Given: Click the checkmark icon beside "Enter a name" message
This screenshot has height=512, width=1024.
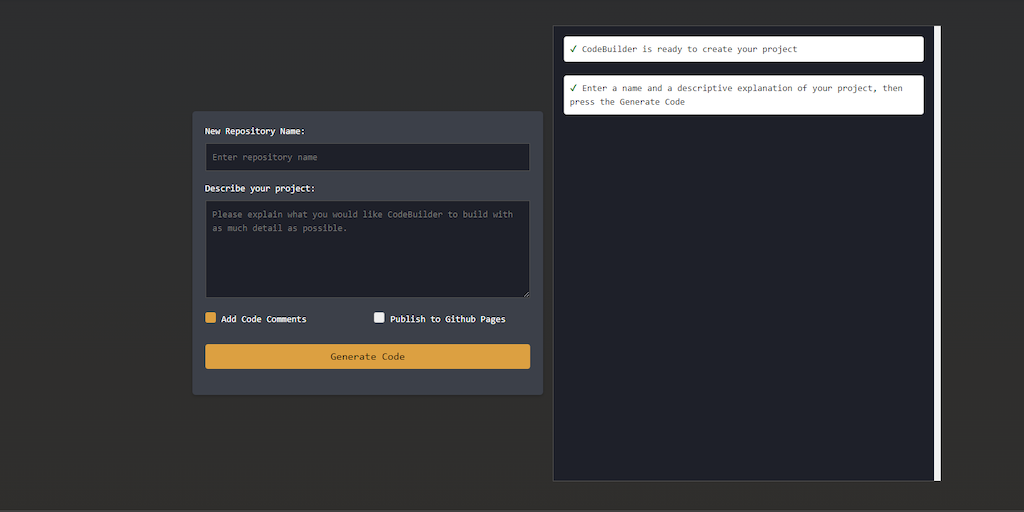Looking at the screenshot, I should tap(573, 88).
